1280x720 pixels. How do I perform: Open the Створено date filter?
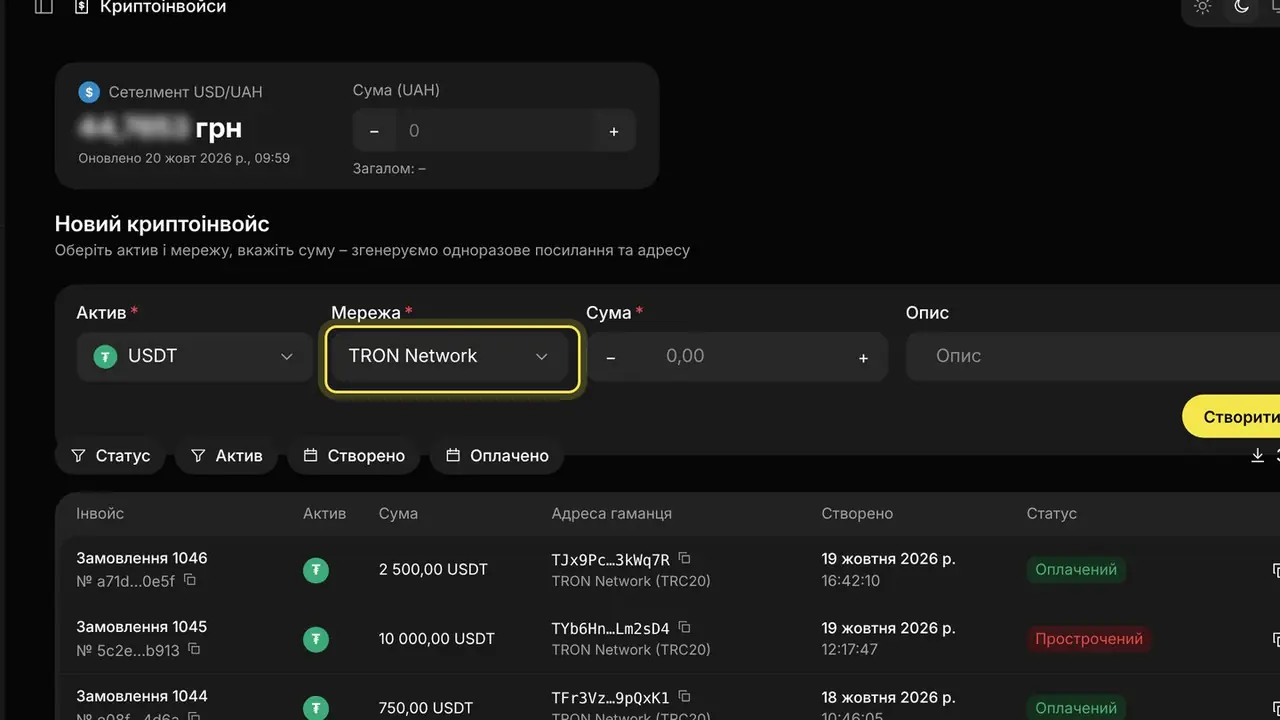tap(355, 456)
